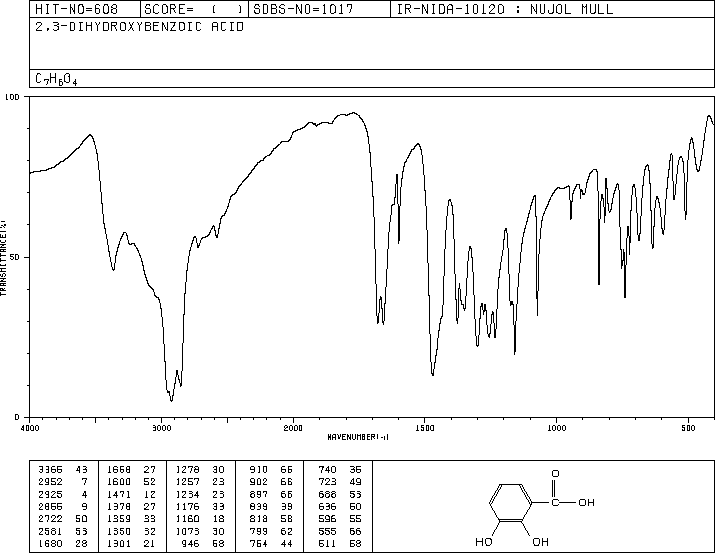This screenshot has width=715, height=553.
Task: Click the C atom of the carboxyl group
Action: pos(555,502)
